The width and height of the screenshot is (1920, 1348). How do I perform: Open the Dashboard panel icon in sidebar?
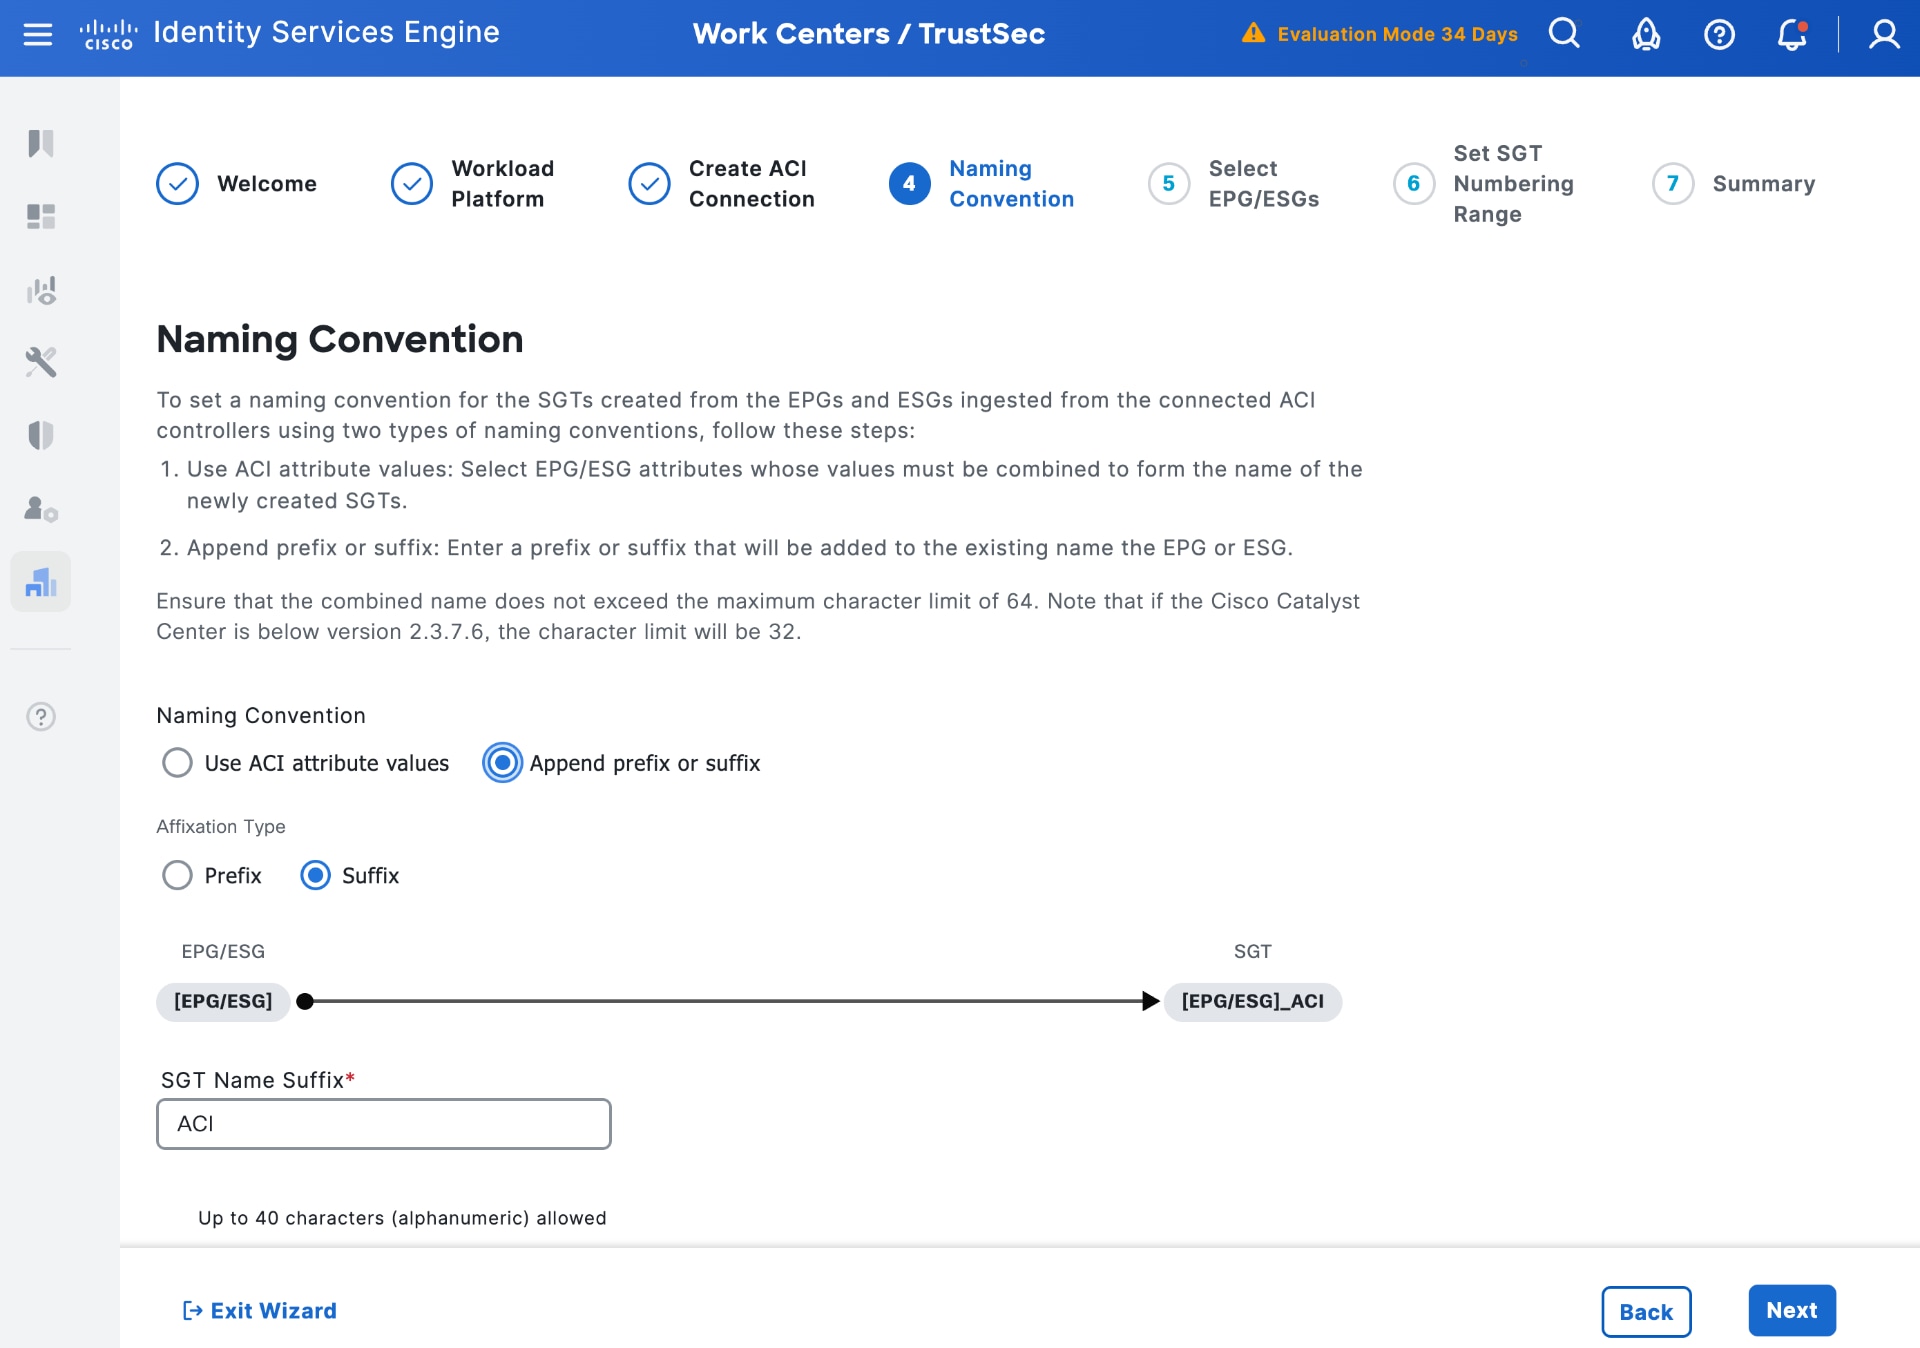click(40, 216)
